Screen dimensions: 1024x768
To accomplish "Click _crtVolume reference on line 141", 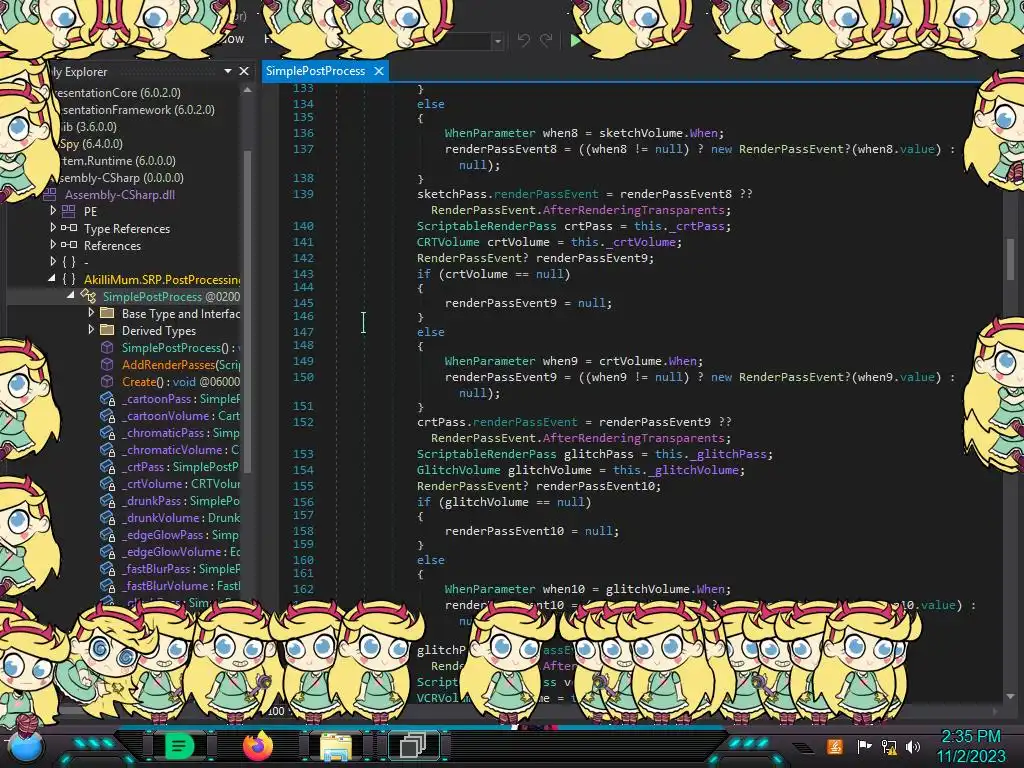I will pos(640,242).
